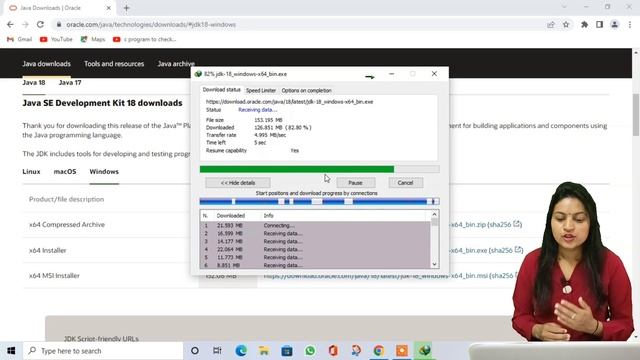The width and height of the screenshot is (640, 360).
Task: Select connection row 4 with 22.064 MB
Action: [315, 249]
